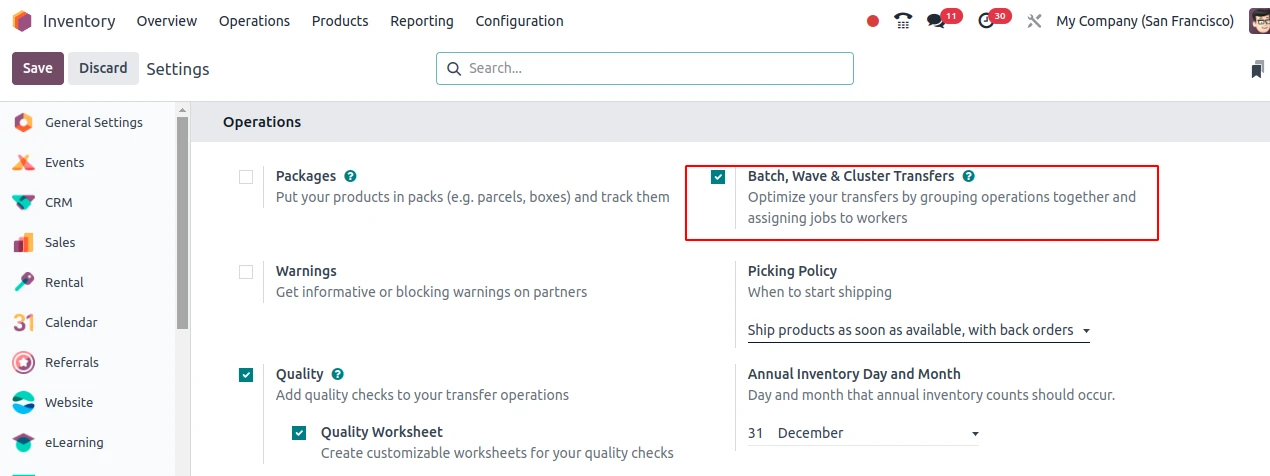Click the Inventory app logo icon
Viewport: 1270px width, 476px height.
[22, 21]
